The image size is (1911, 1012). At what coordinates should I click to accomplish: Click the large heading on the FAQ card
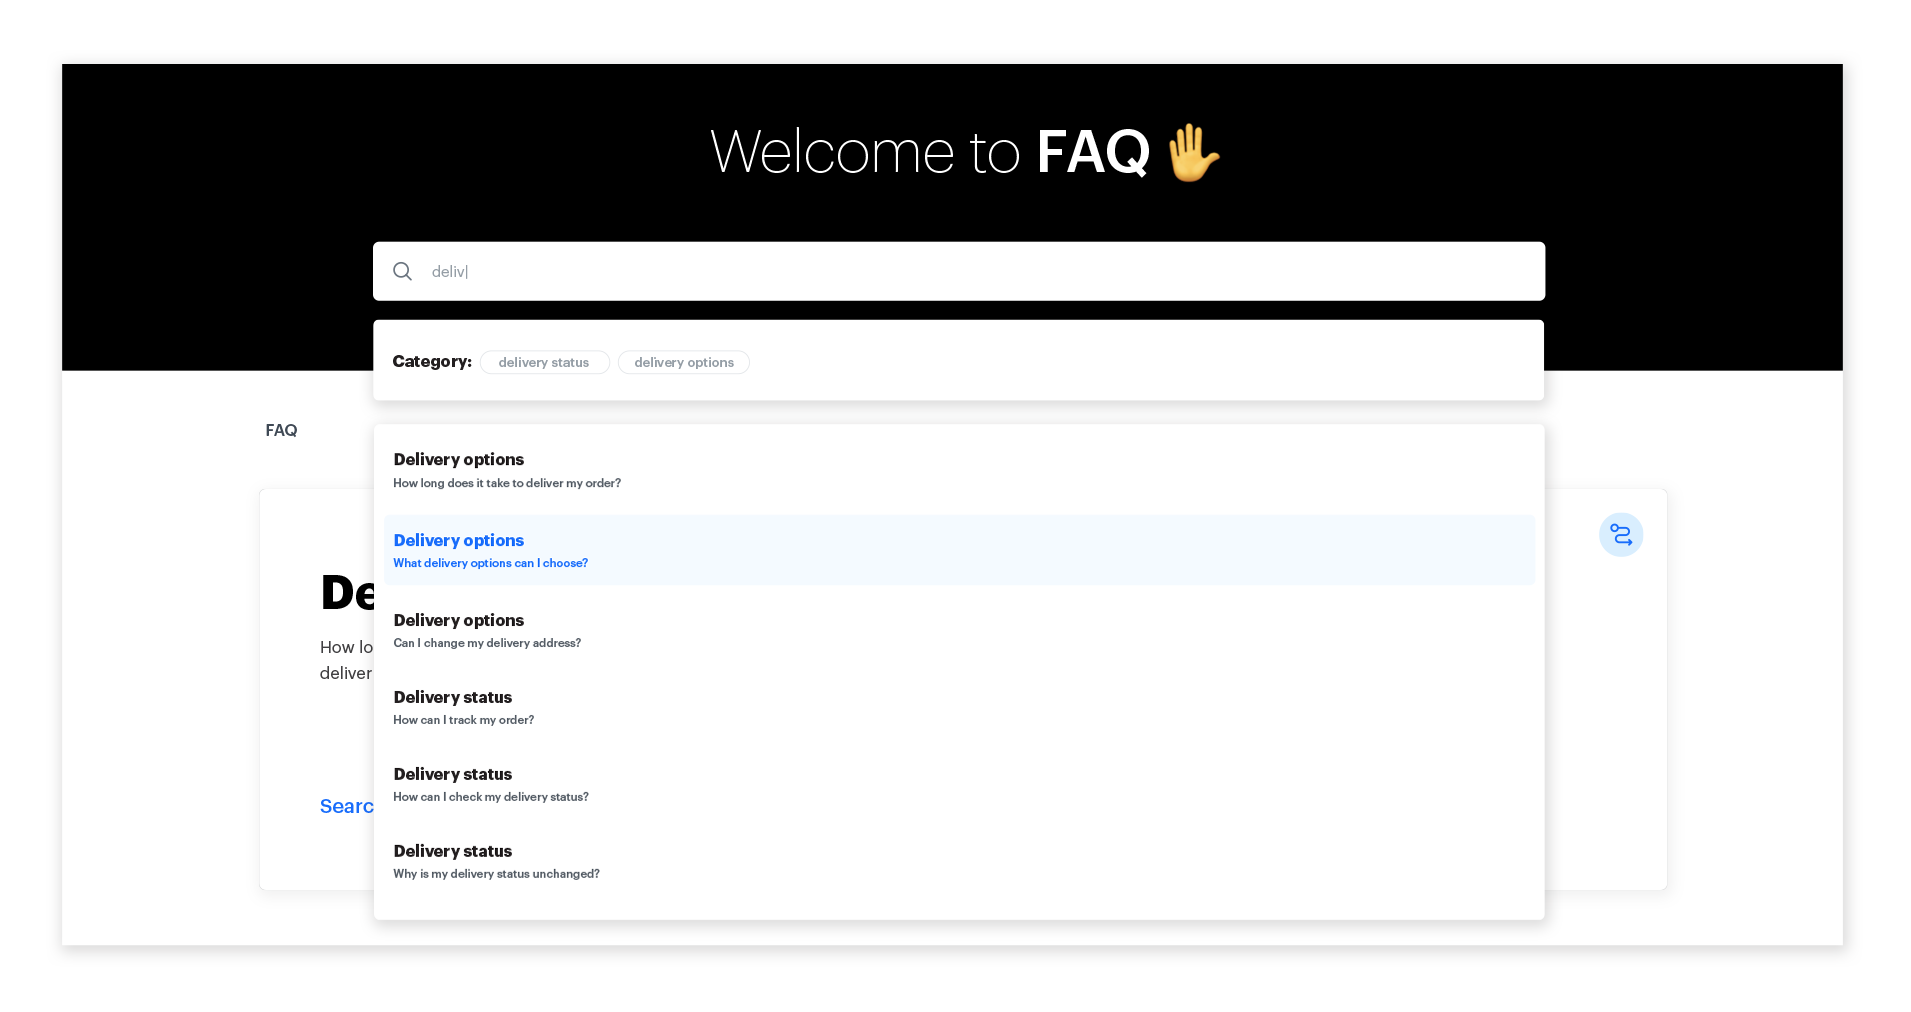[x=345, y=591]
